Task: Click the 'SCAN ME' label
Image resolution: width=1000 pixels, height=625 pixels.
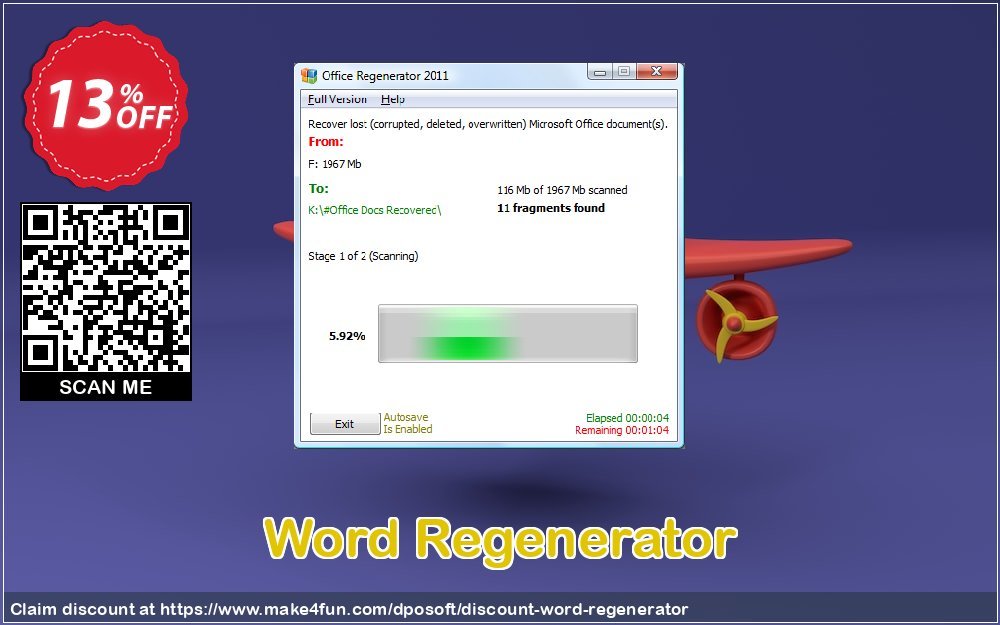Action: pos(106,387)
